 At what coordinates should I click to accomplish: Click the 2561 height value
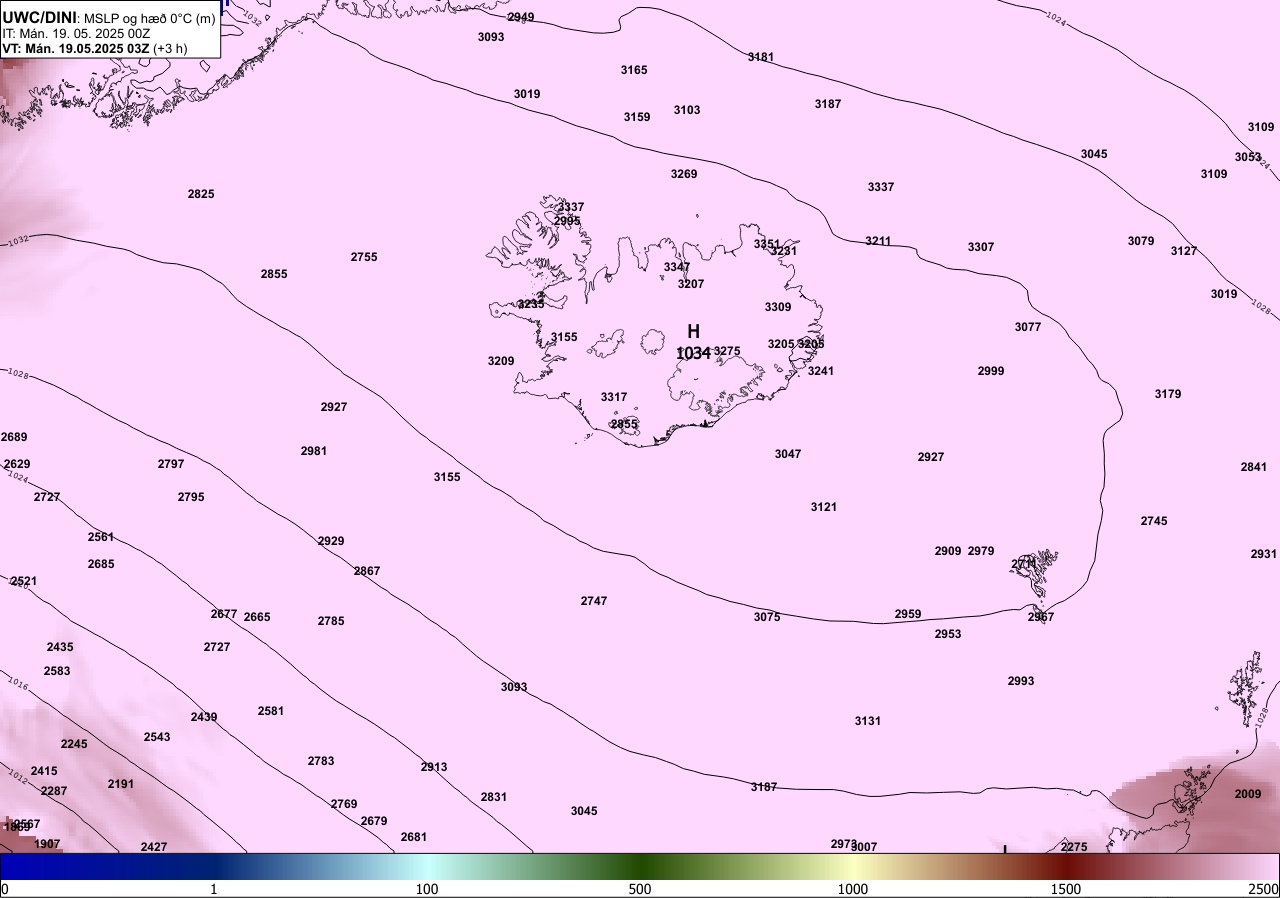click(x=101, y=537)
